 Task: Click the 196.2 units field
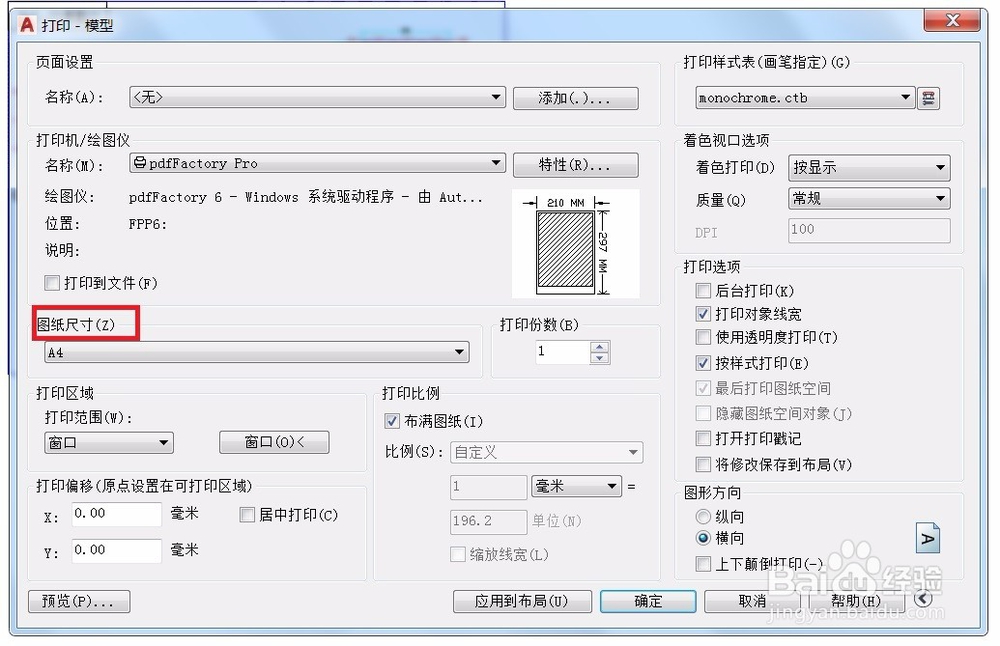489,522
